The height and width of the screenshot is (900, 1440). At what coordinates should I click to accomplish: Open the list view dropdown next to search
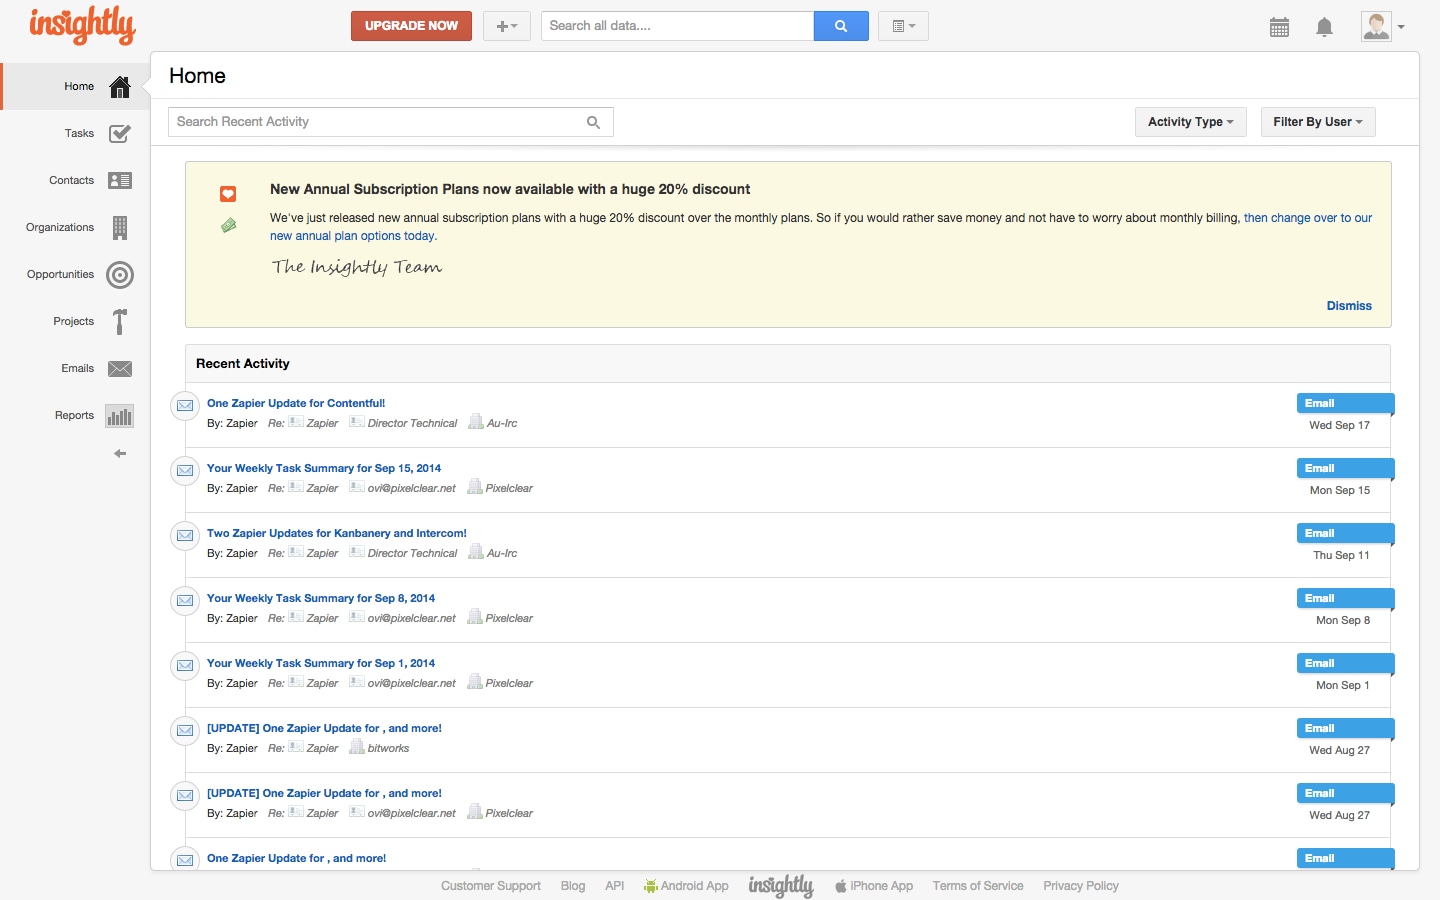tap(903, 26)
